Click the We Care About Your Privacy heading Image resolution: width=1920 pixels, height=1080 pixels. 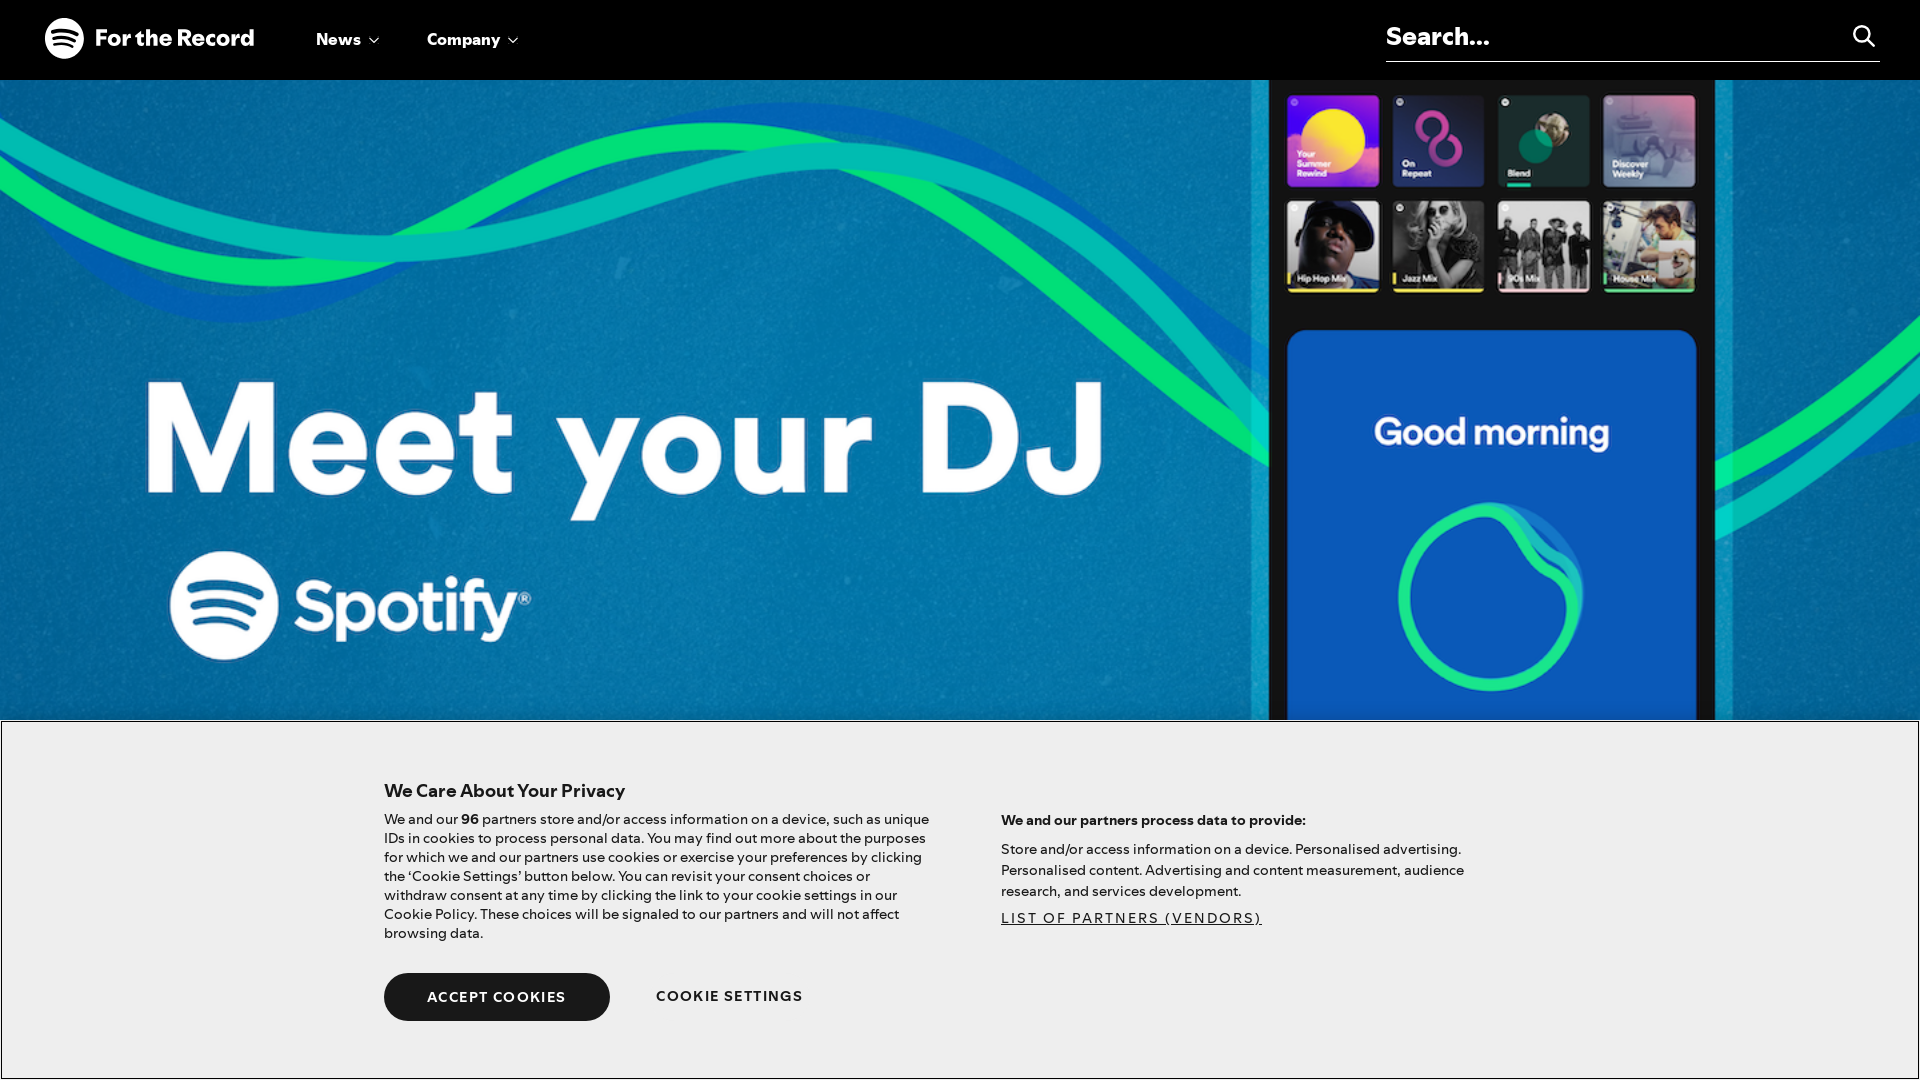[504, 791]
